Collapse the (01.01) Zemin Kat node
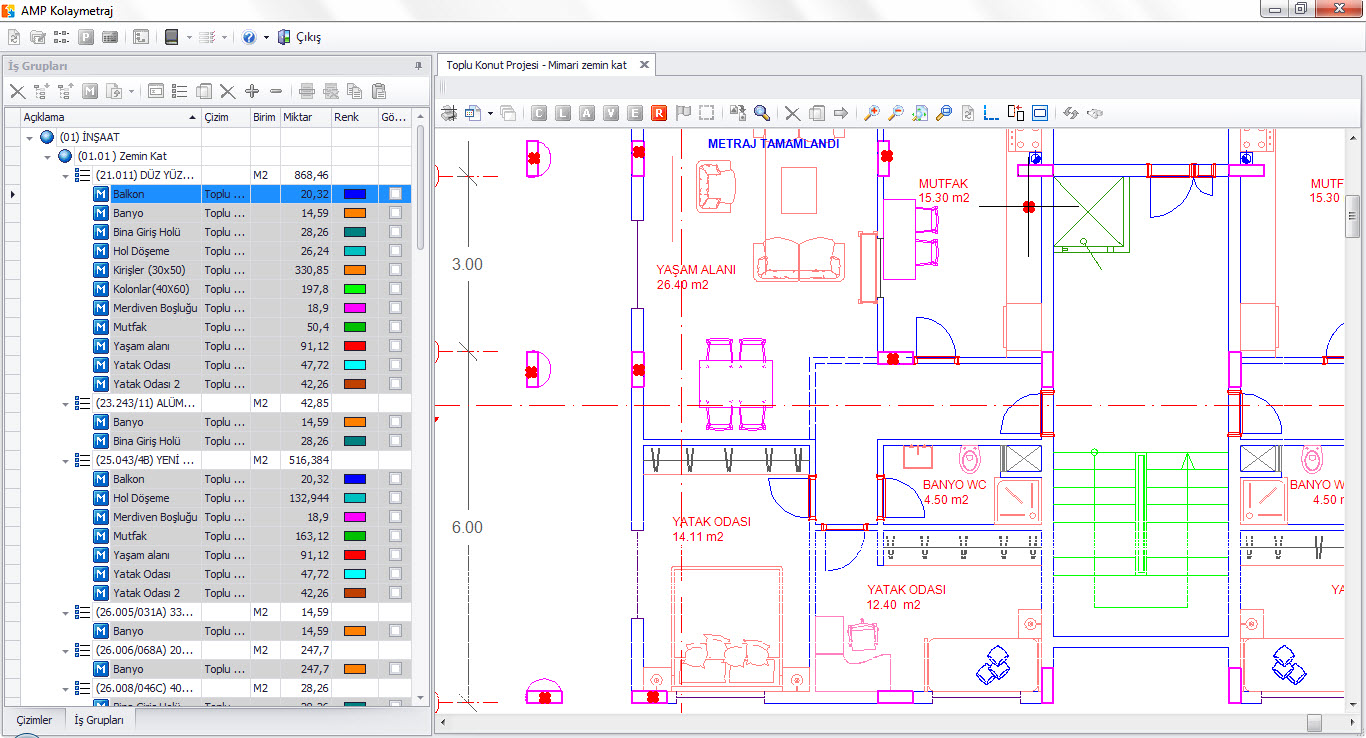 click(x=48, y=157)
